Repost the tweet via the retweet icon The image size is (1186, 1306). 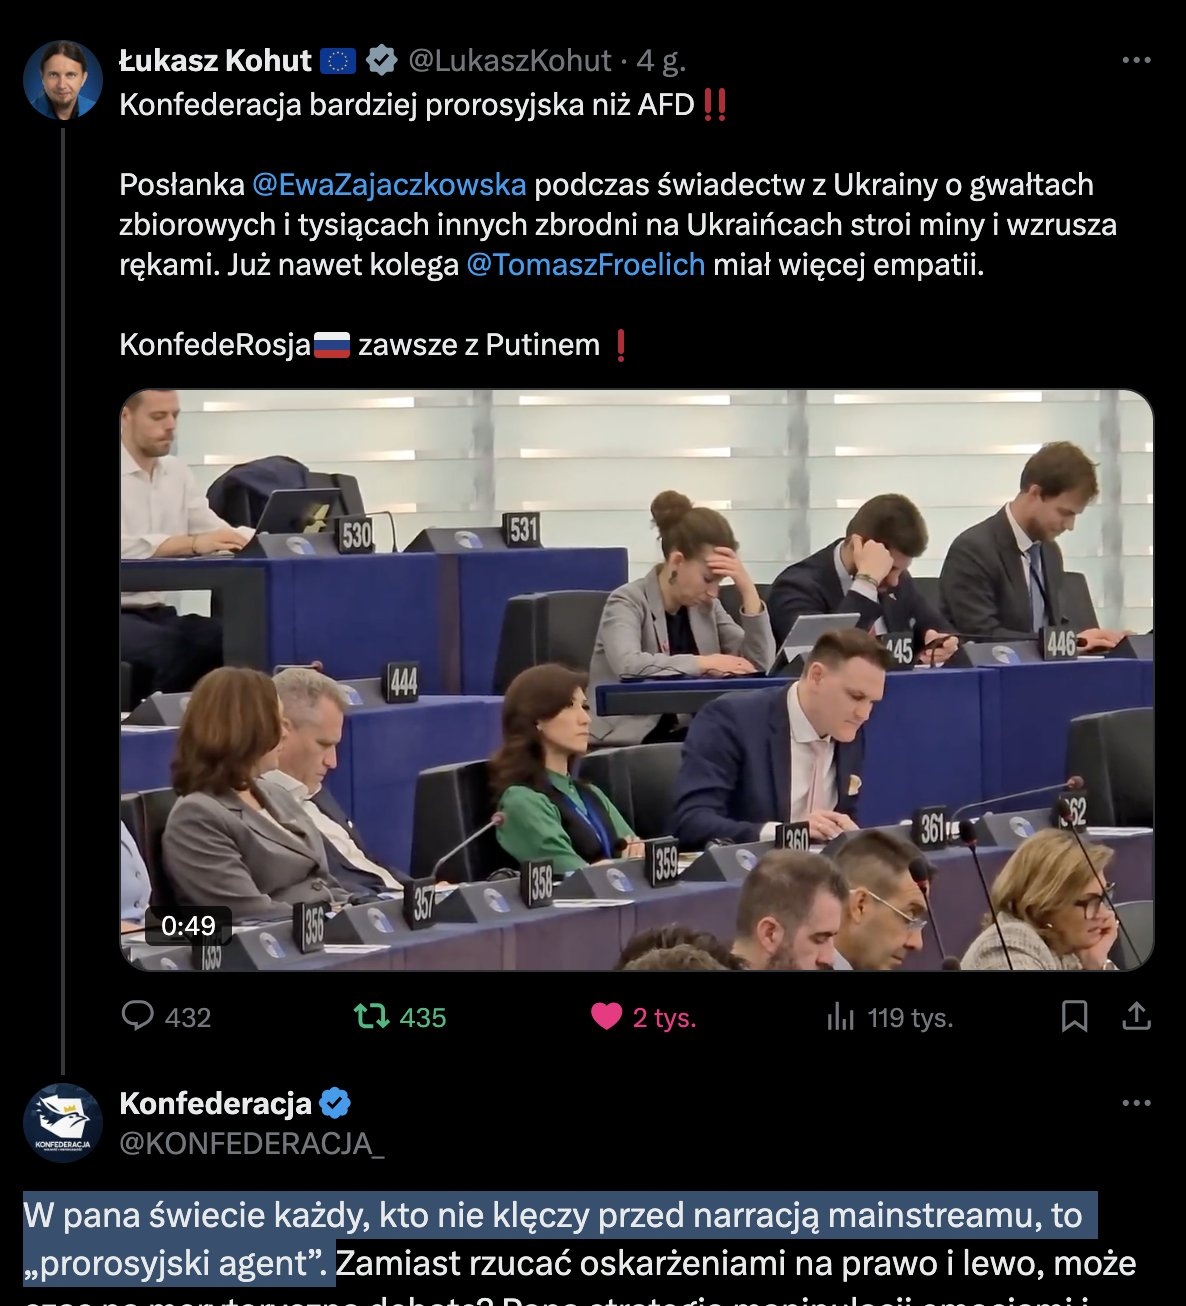coord(372,1017)
